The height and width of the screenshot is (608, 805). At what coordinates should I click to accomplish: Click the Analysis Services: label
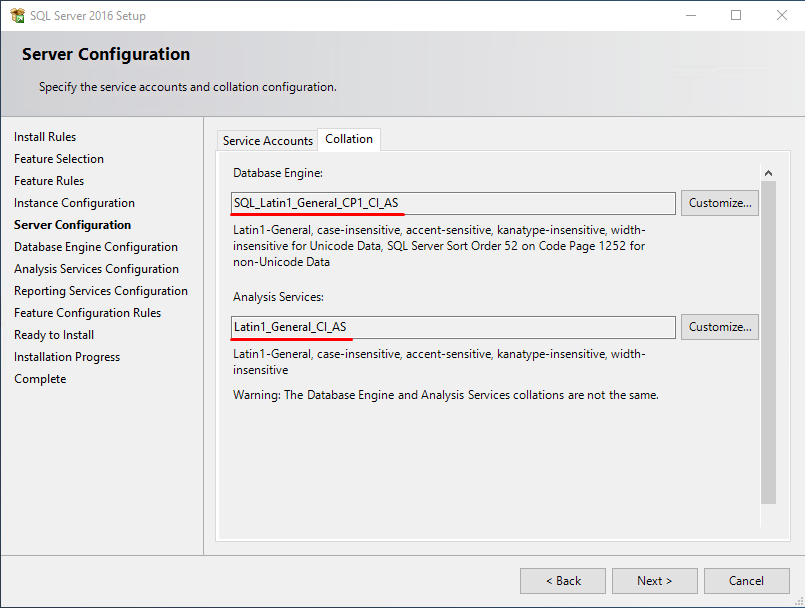[x=278, y=297]
